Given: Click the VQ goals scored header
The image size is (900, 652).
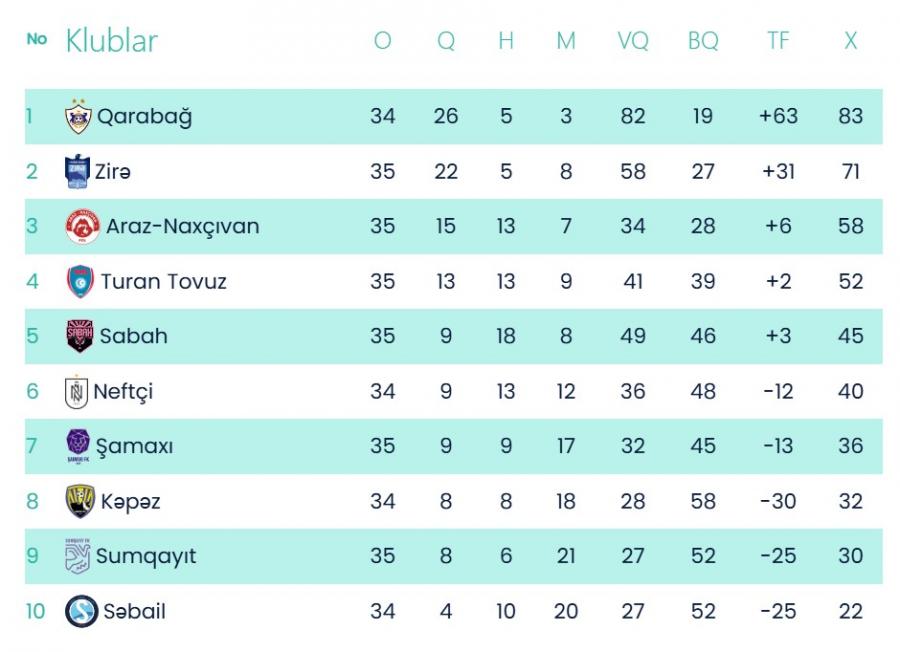Looking at the screenshot, I should click(x=633, y=41).
